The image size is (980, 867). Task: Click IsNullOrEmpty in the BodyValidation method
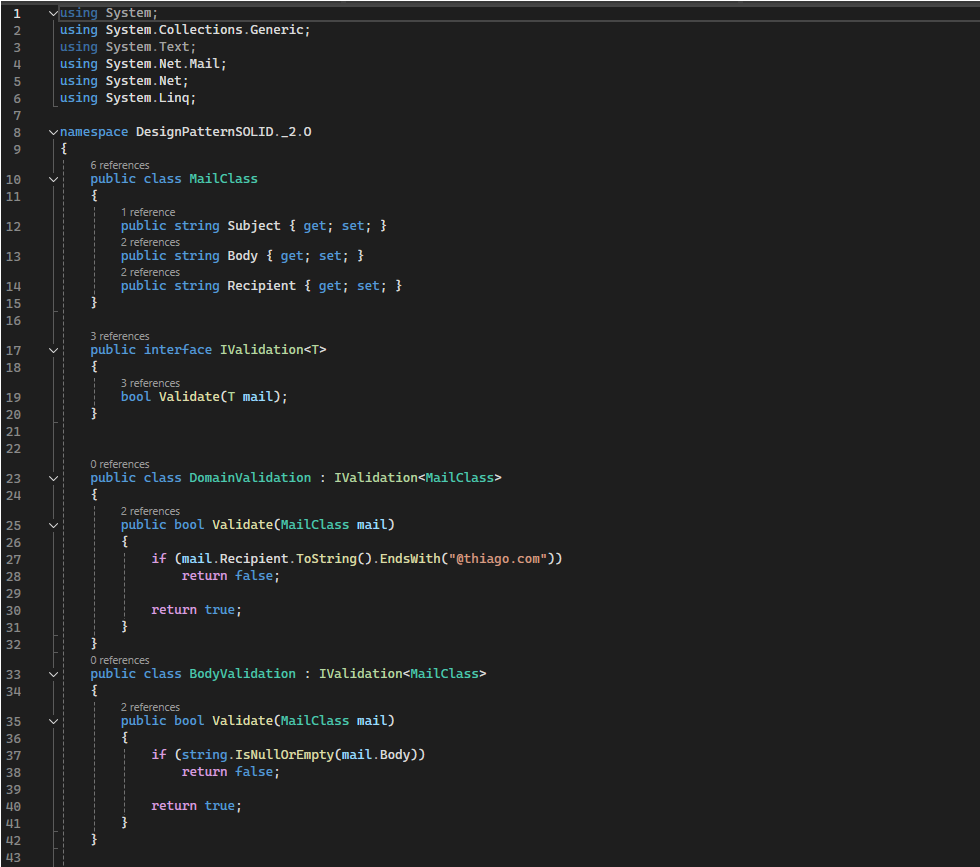[x=284, y=754]
